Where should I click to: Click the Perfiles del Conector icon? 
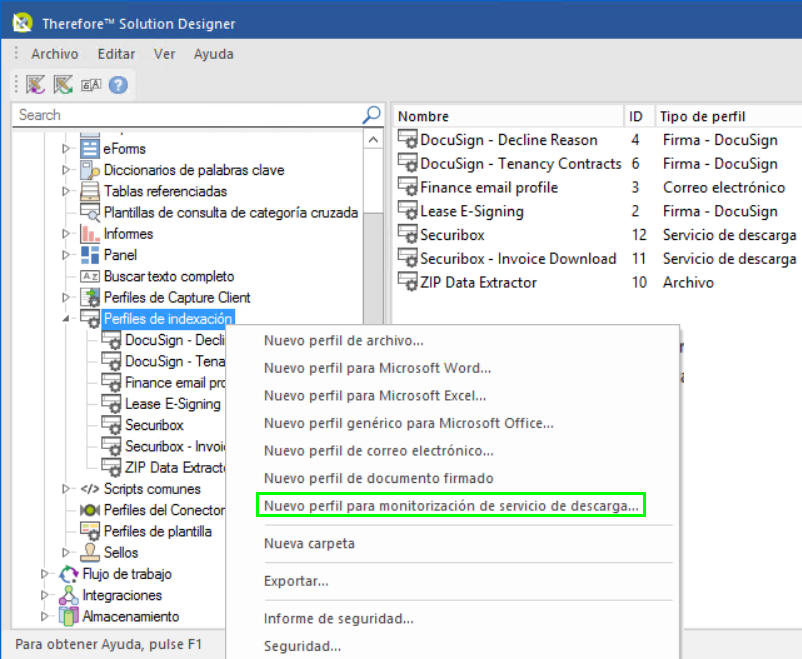click(90, 510)
